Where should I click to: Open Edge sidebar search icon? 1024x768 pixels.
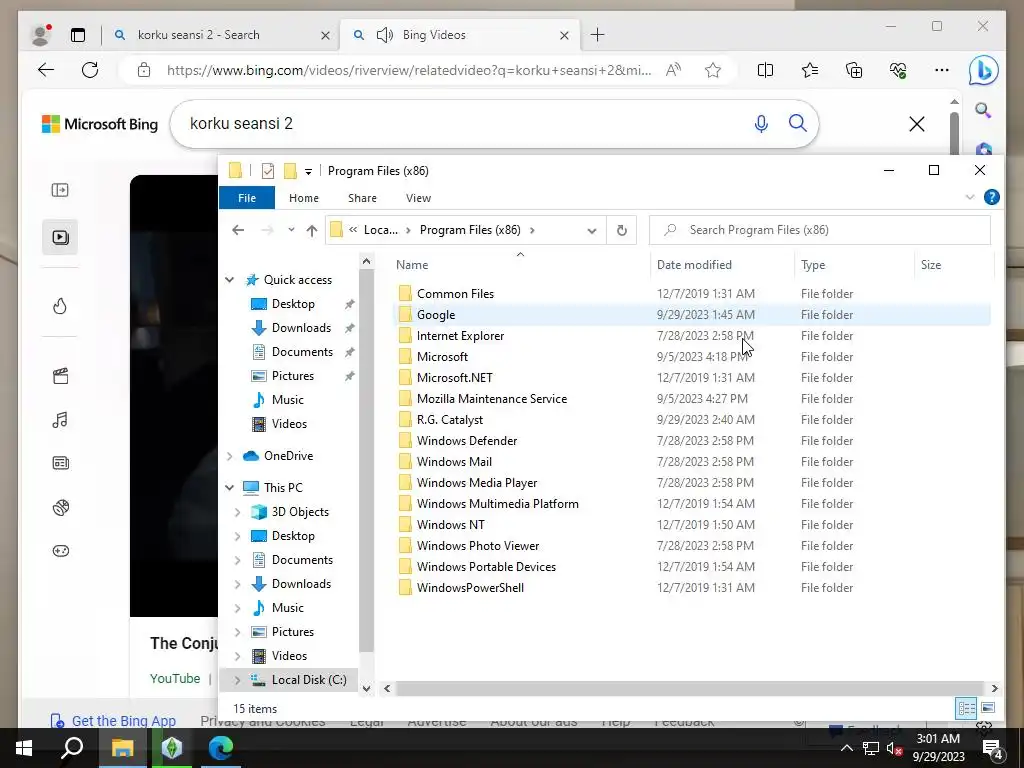983,110
